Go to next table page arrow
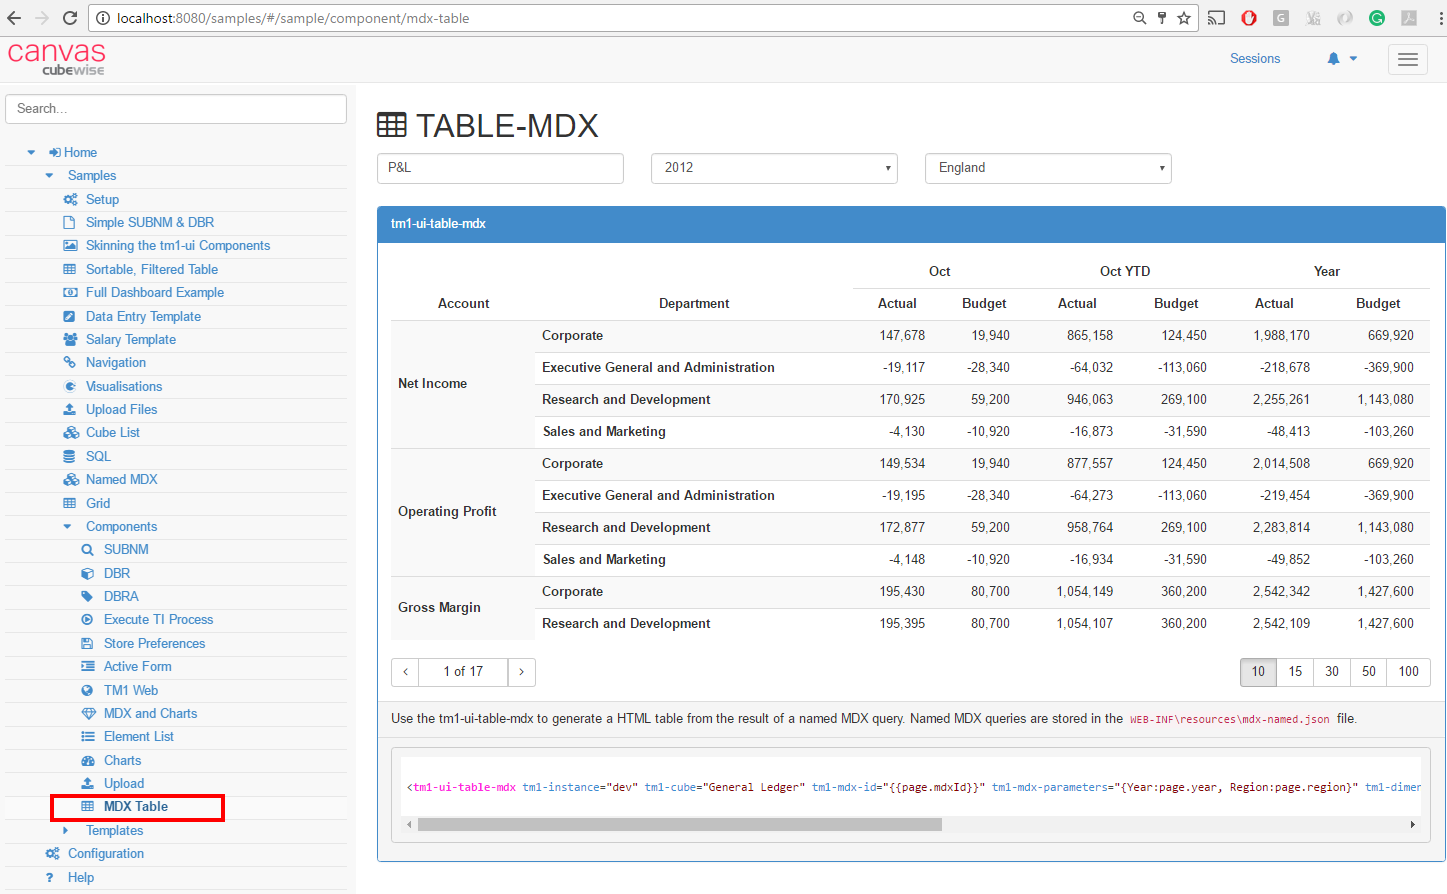Image resolution: width=1447 pixels, height=894 pixels. 521,672
